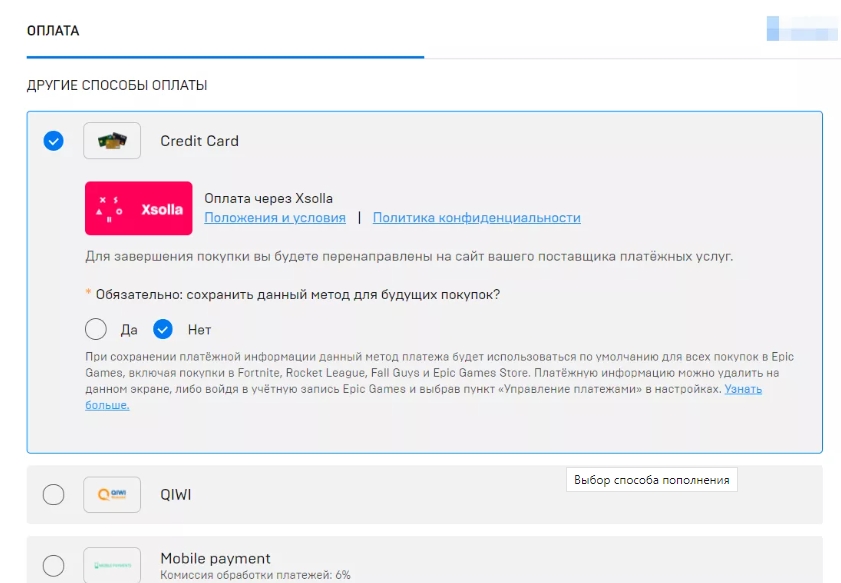
Task: Click the "Оплата через Xsolla" text
Action: [x=268, y=198]
